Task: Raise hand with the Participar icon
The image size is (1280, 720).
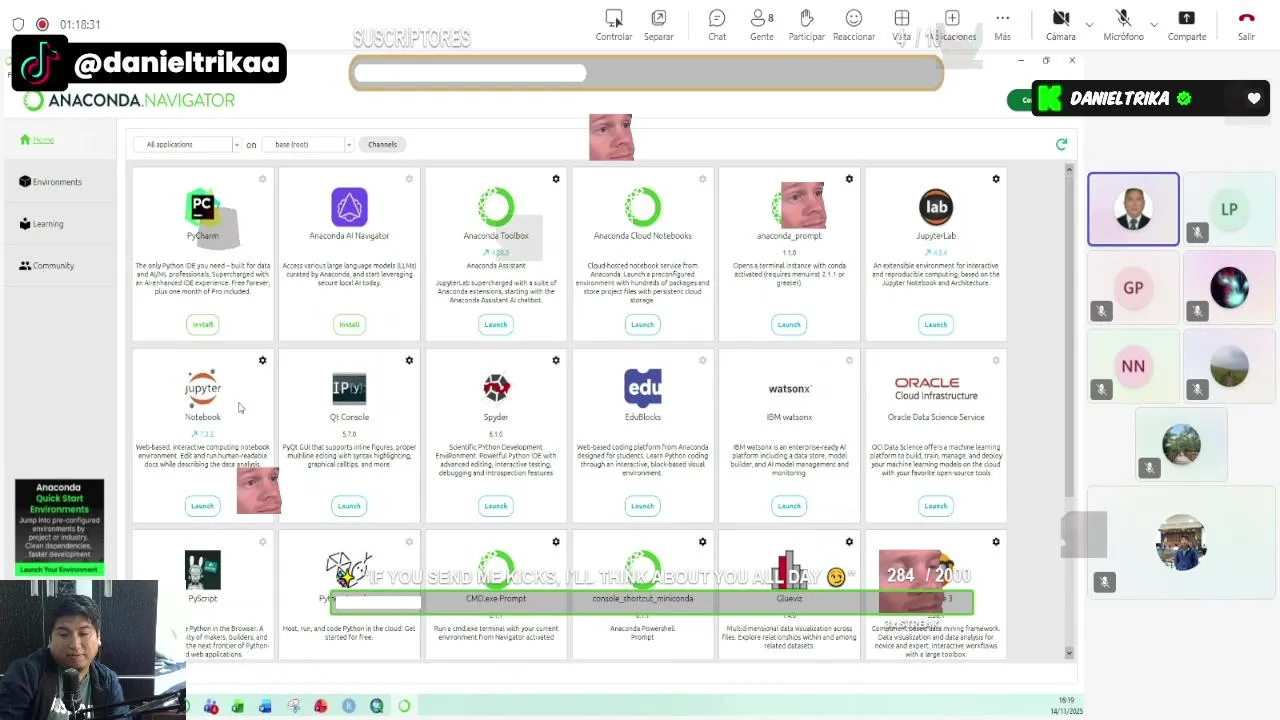Action: click(x=806, y=24)
